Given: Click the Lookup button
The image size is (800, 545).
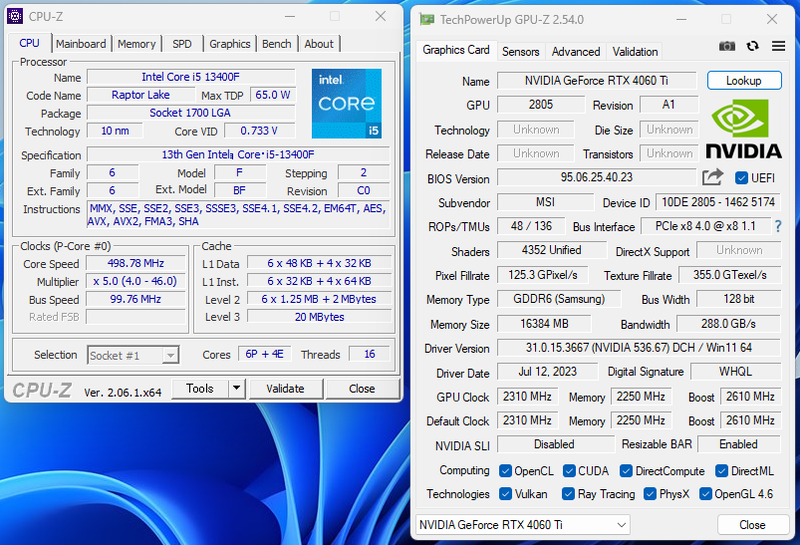Looking at the screenshot, I should tap(743, 81).
